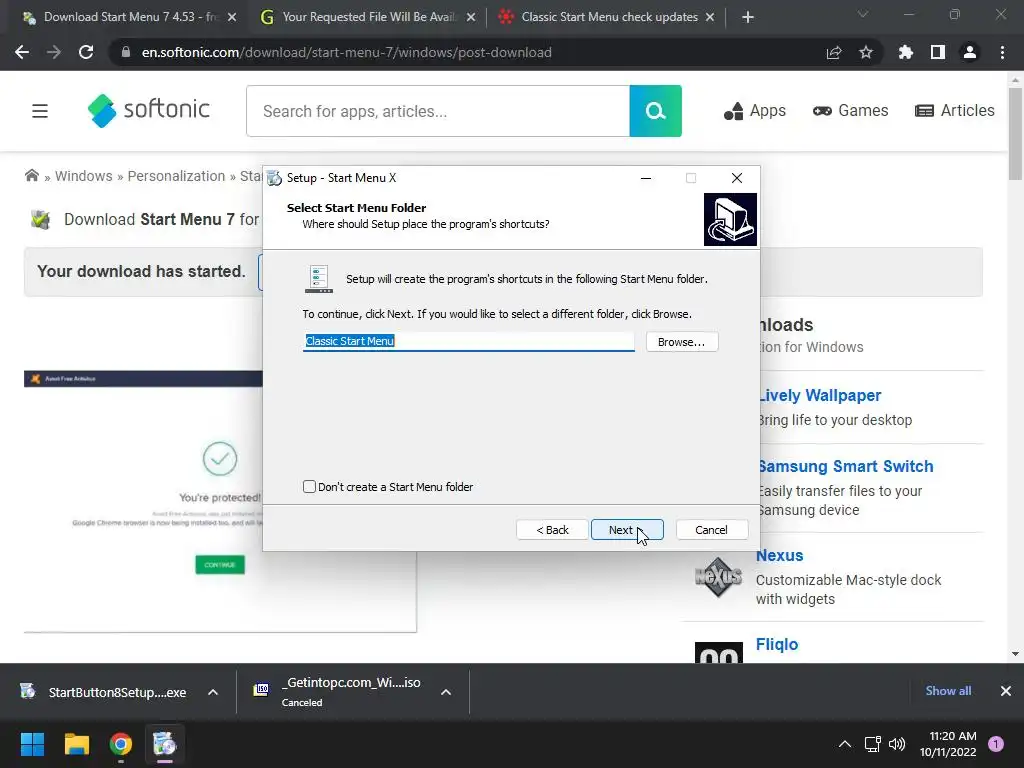Open the Chrome extensions puzzle icon
The width and height of the screenshot is (1024, 768).
click(906, 52)
